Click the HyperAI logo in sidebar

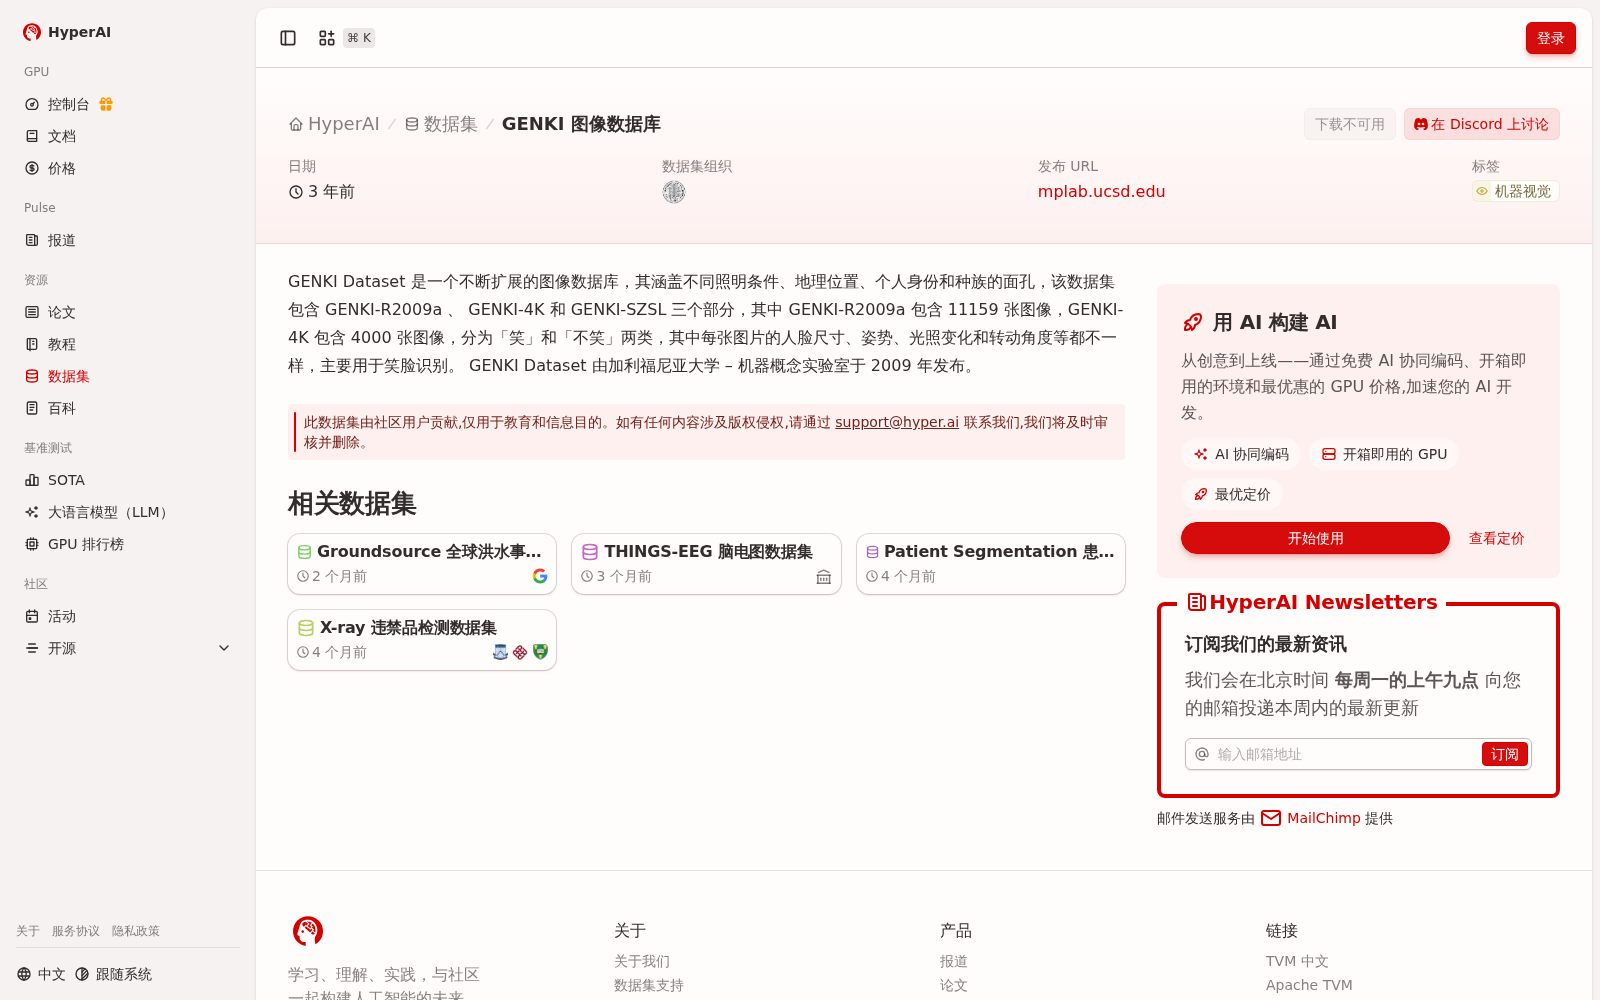tap(67, 32)
